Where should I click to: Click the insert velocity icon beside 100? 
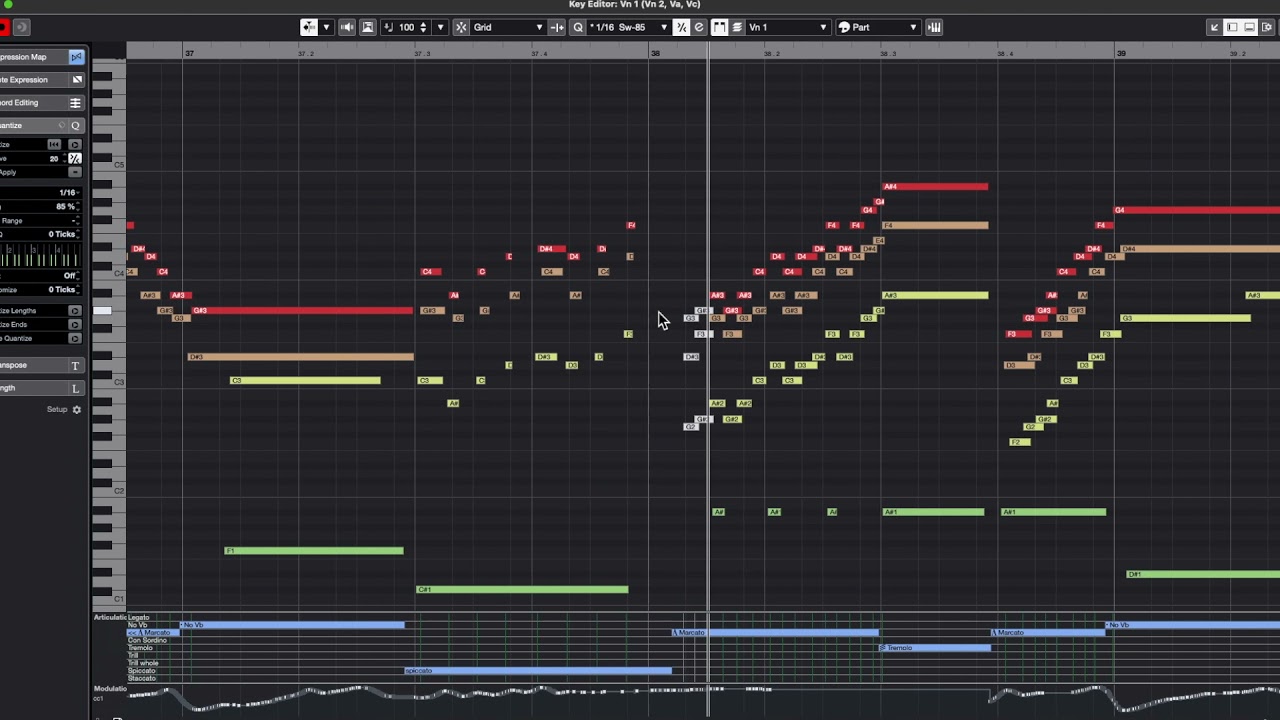(x=388, y=27)
